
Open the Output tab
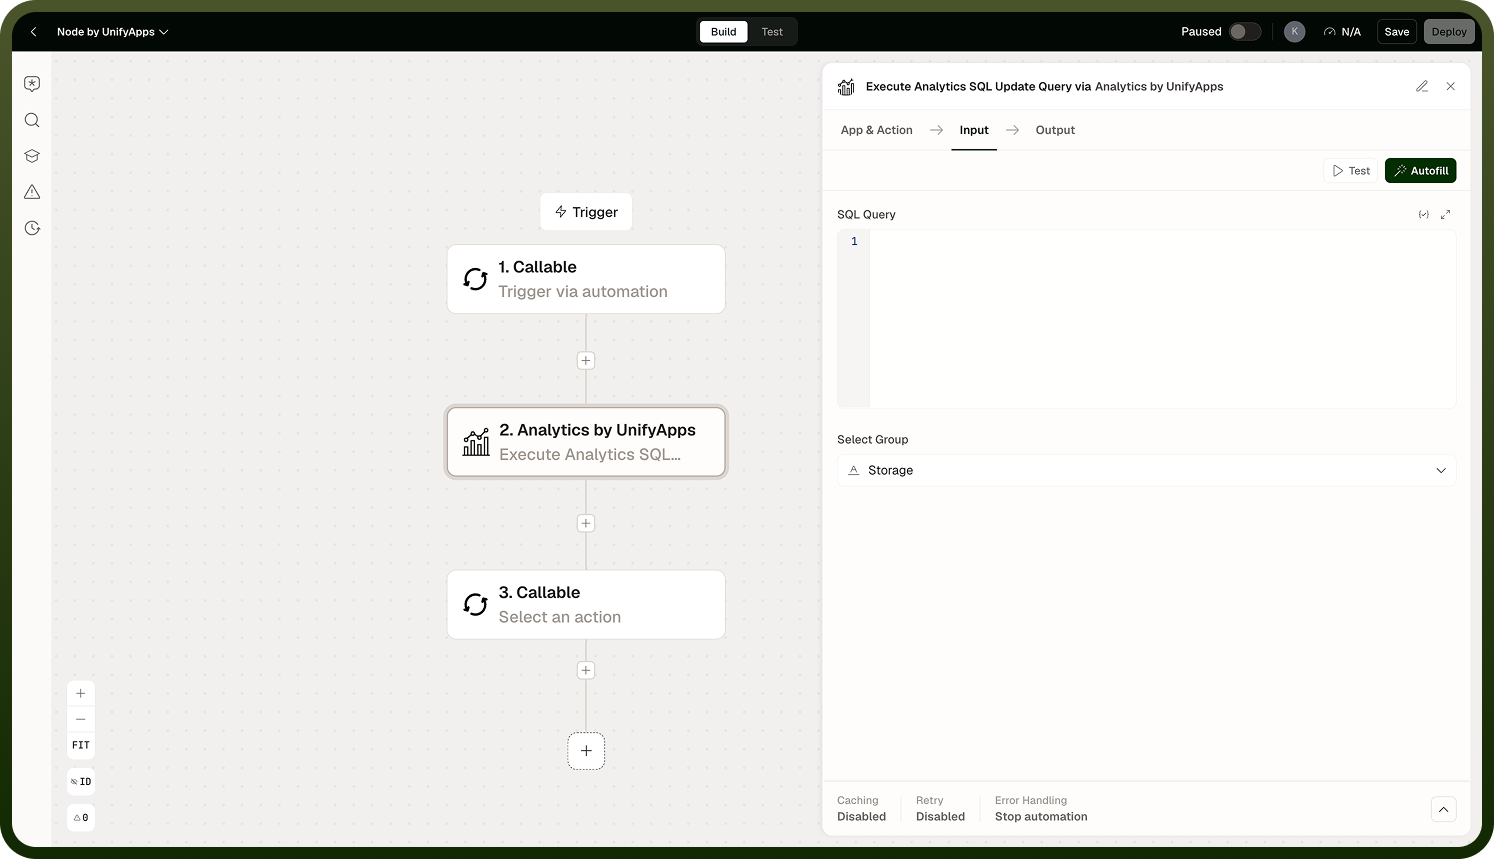(x=1055, y=130)
